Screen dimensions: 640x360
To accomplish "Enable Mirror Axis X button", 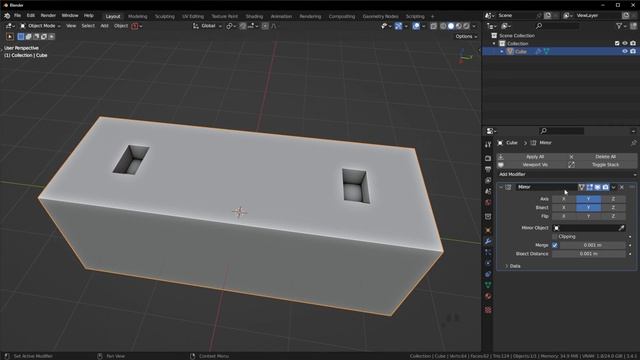I will tap(564, 199).
